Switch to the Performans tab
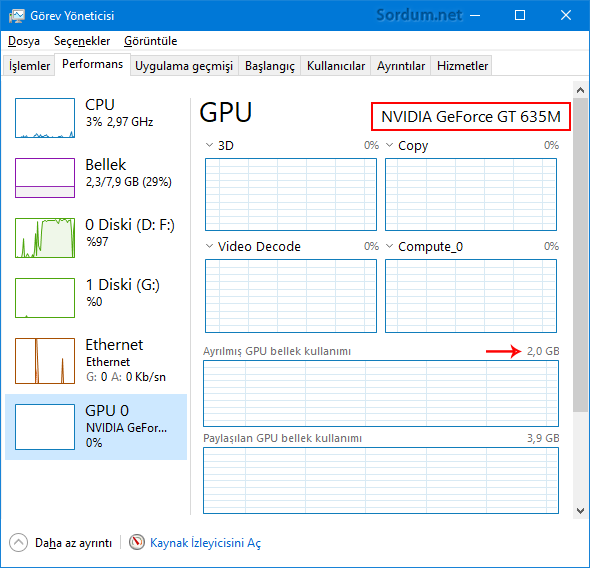 tap(93, 64)
